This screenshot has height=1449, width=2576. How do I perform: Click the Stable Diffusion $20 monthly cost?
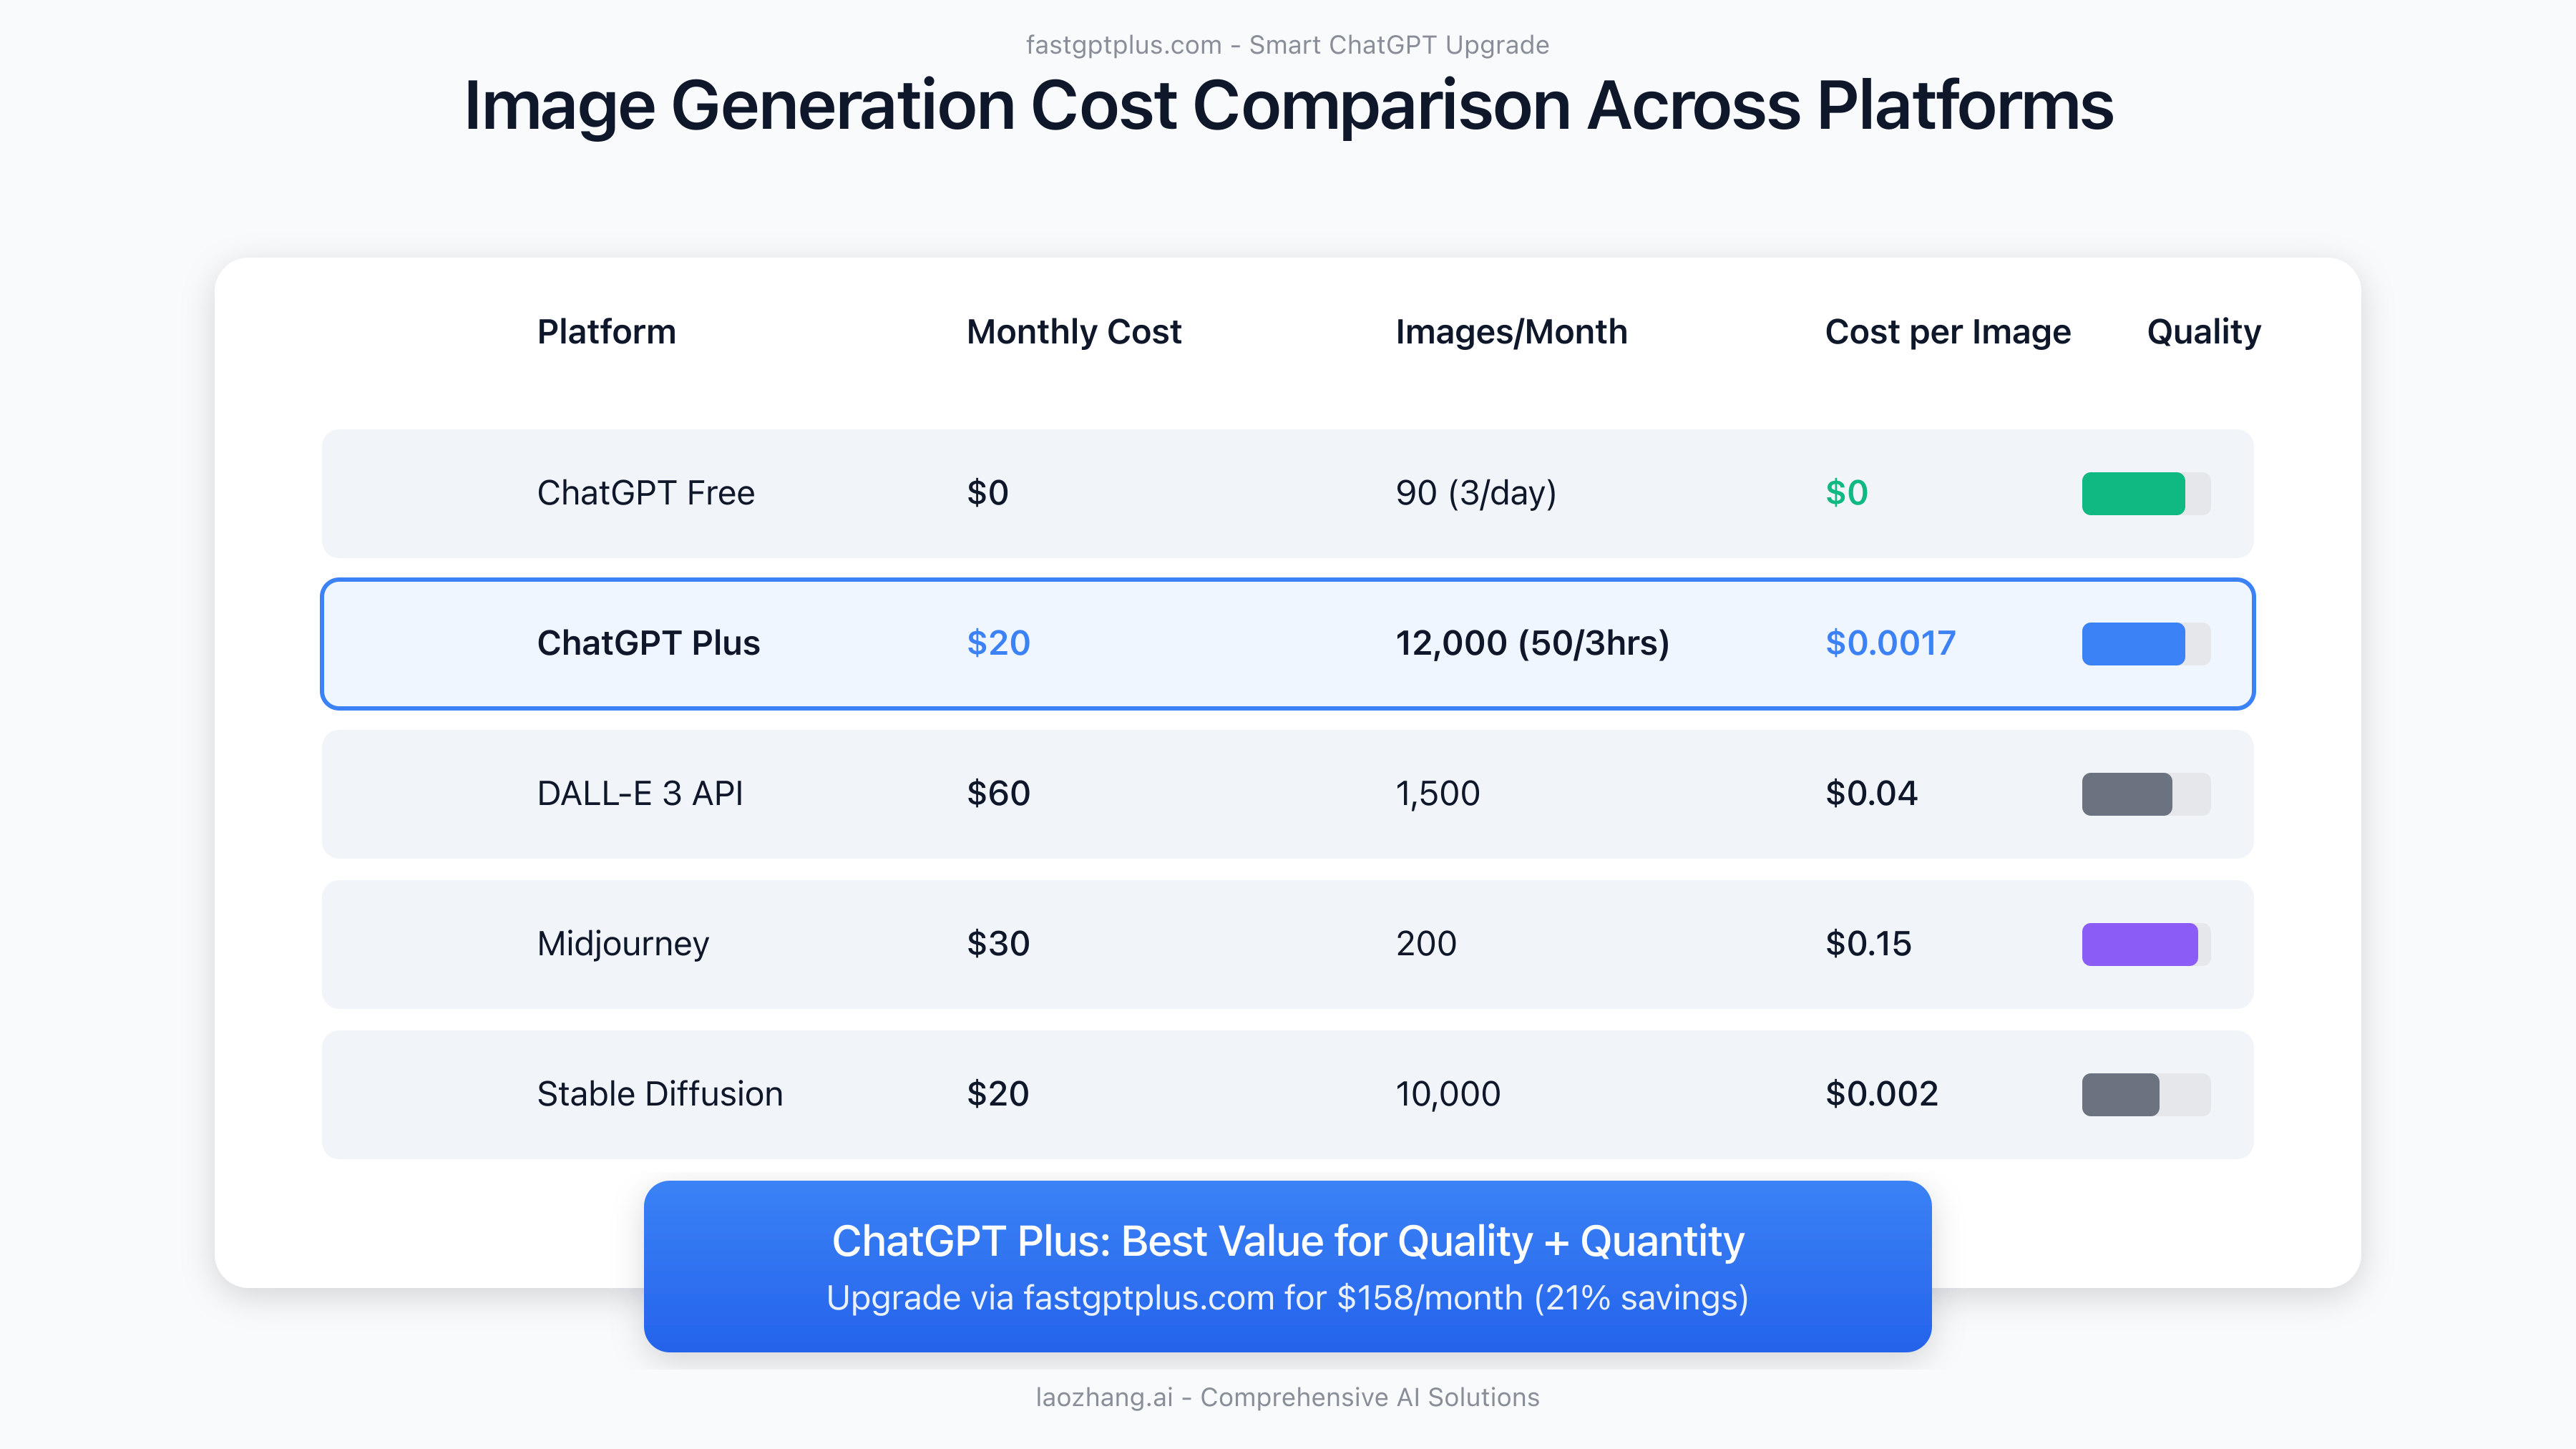point(997,1094)
